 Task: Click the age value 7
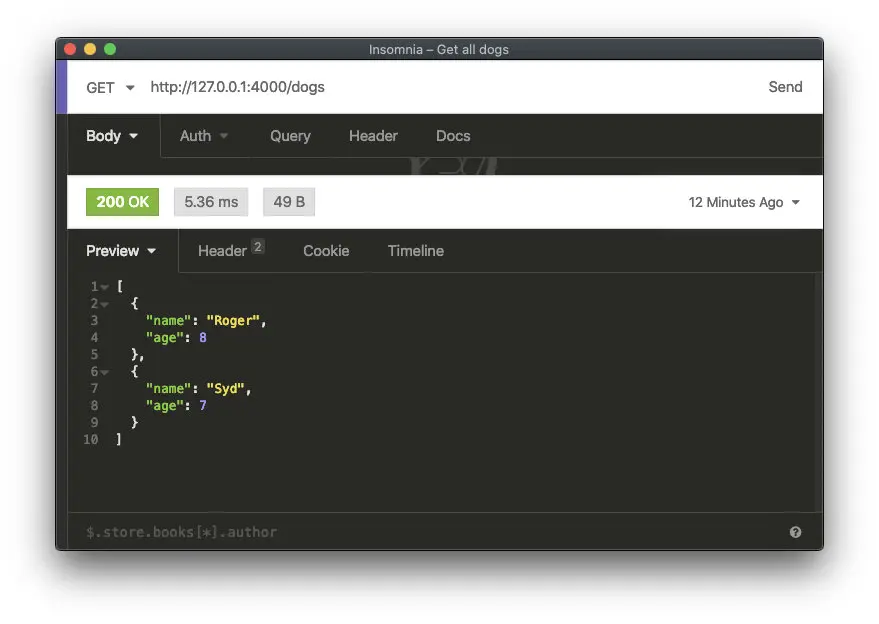coord(203,405)
